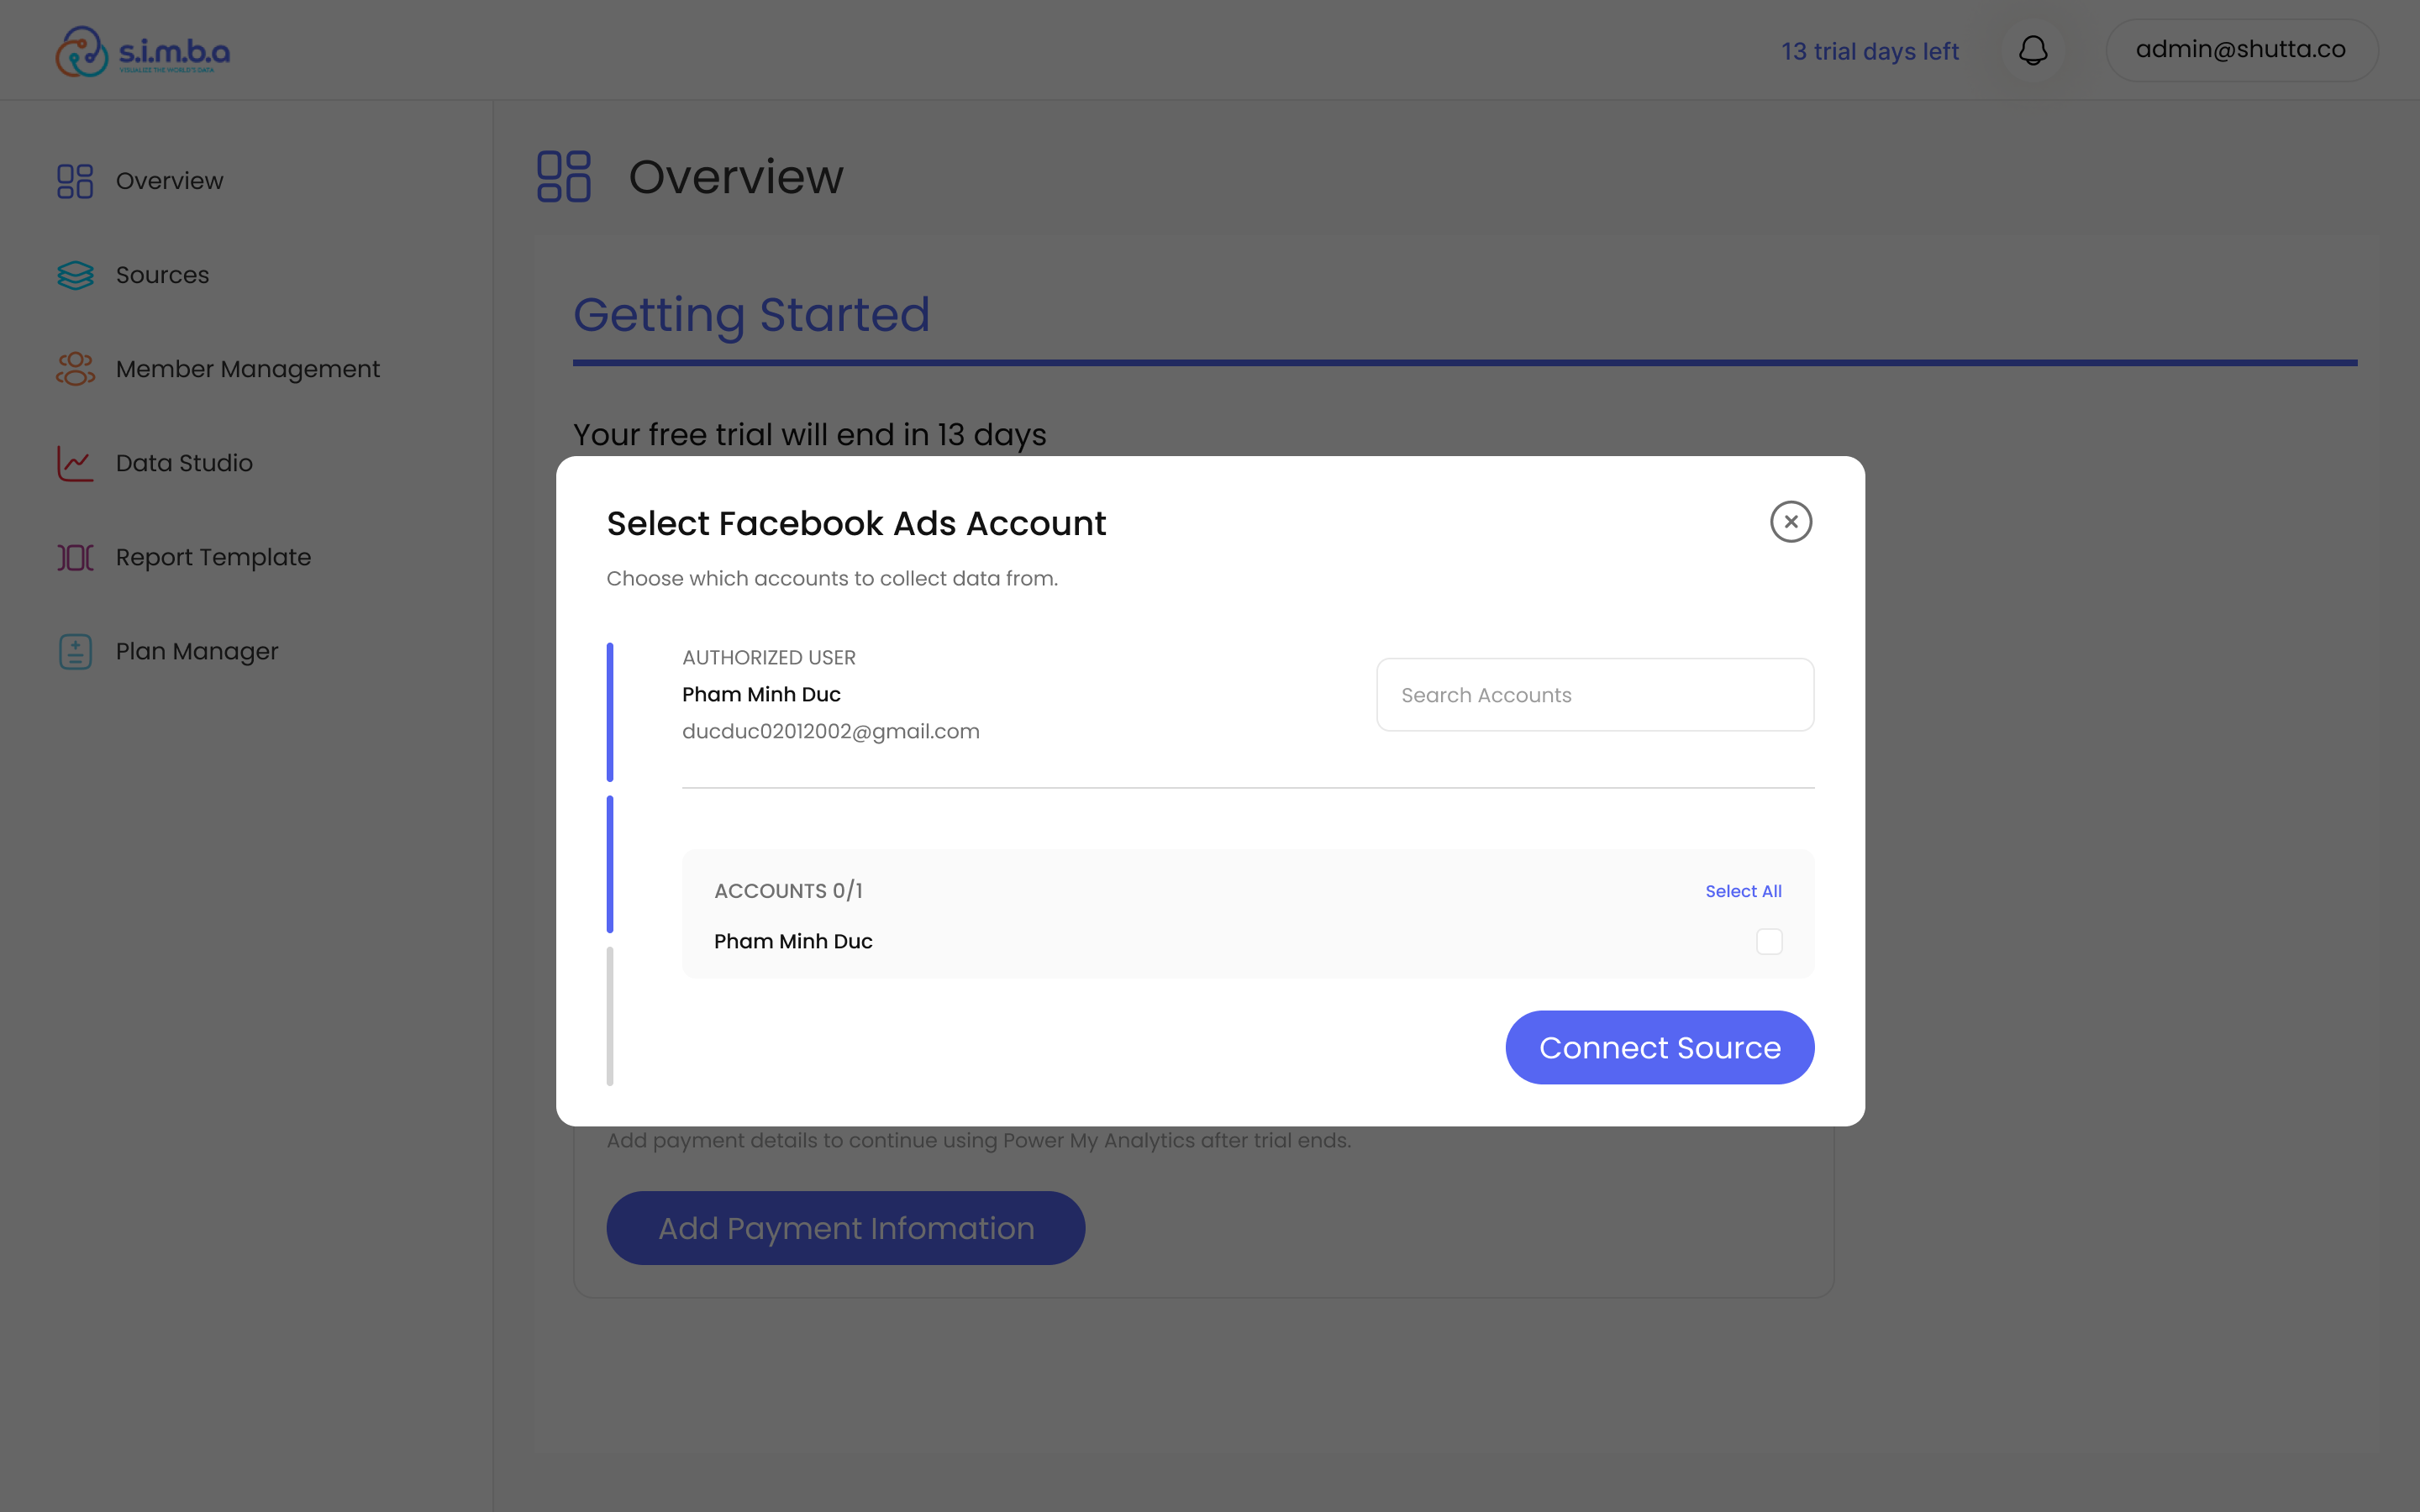Select the ducduc02012002@gmail.com email text
Viewport: 2420px width, 1512px height.
(x=831, y=731)
